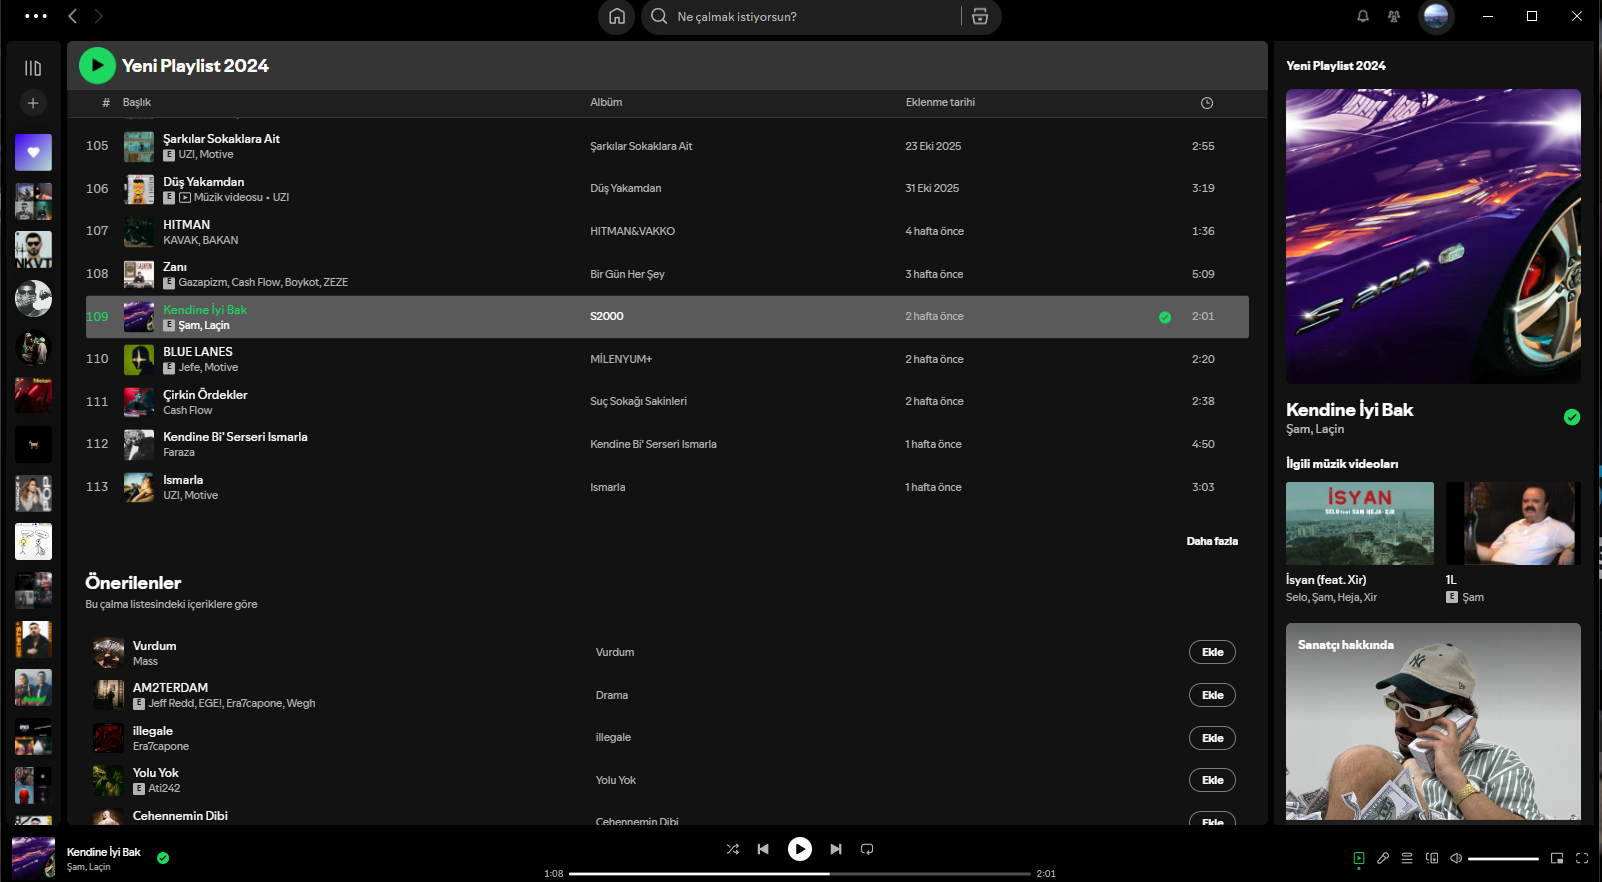
Task: Open the Browse icon beside search
Action: (x=980, y=16)
